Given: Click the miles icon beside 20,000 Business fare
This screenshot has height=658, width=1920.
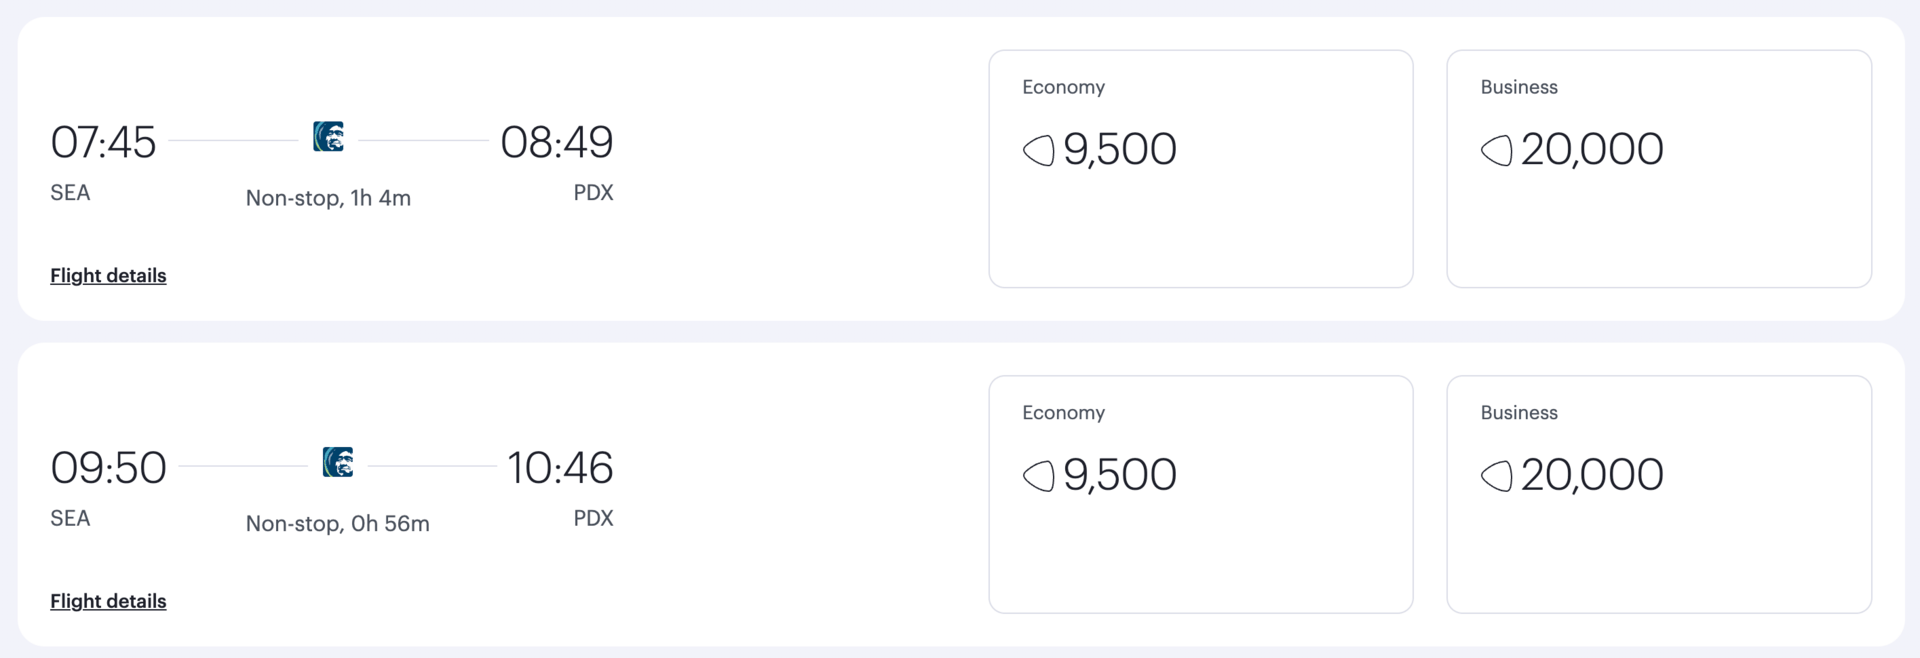Looking at the screenshot, I should [x=1497, y=151].
